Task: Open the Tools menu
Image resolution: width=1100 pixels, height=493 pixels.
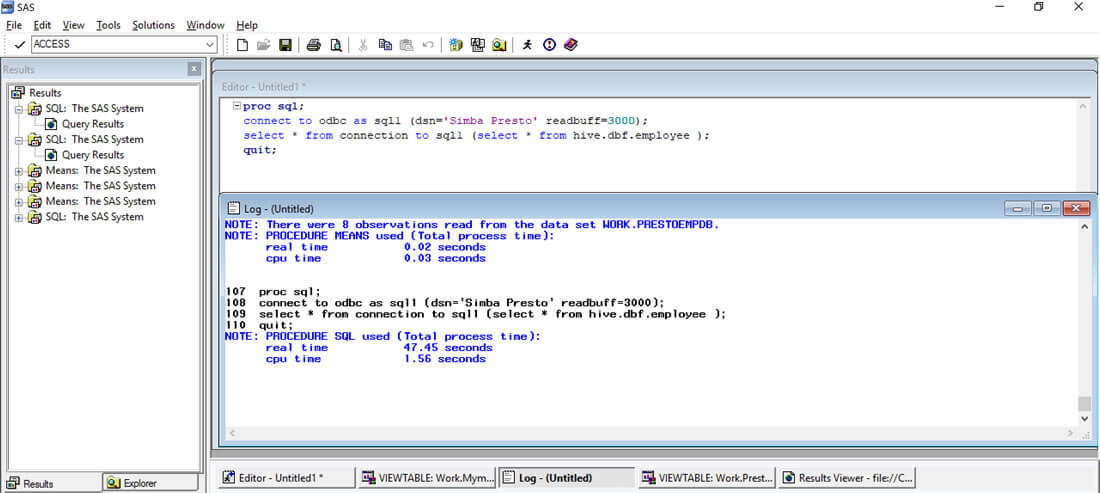Action: [x=108, y=25]
